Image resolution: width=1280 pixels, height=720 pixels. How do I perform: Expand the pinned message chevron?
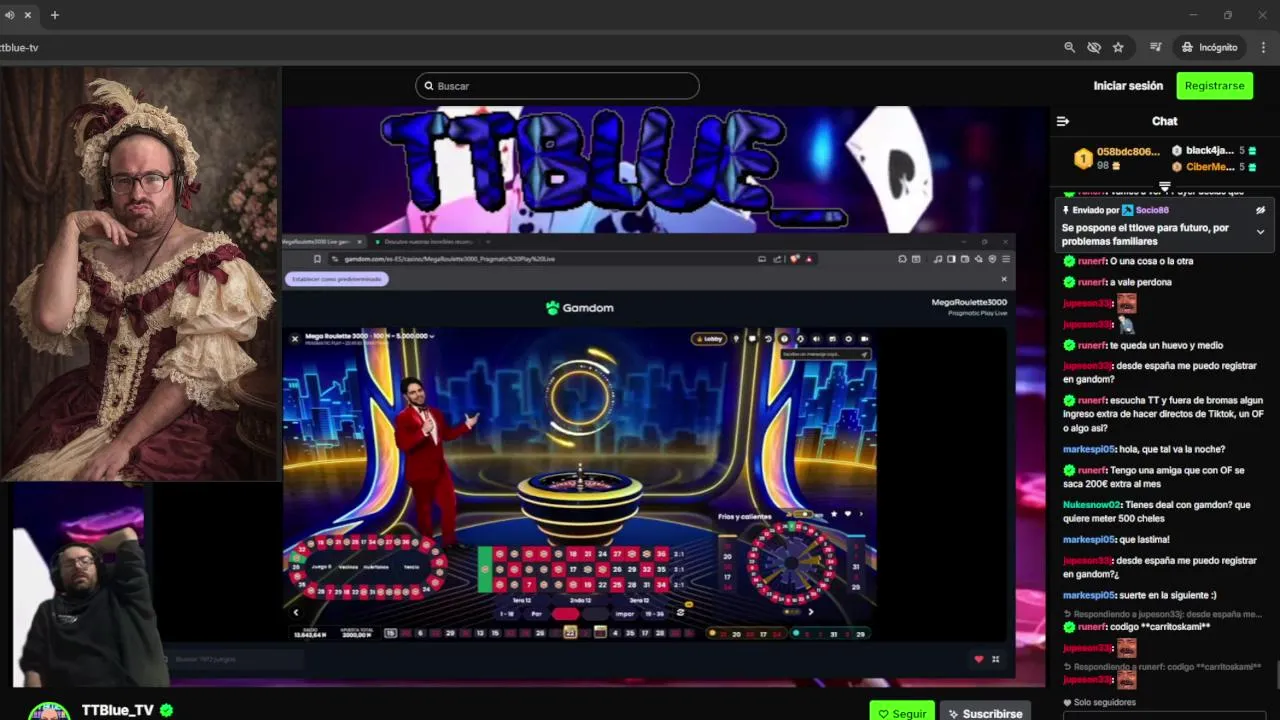pos(1260,232)
